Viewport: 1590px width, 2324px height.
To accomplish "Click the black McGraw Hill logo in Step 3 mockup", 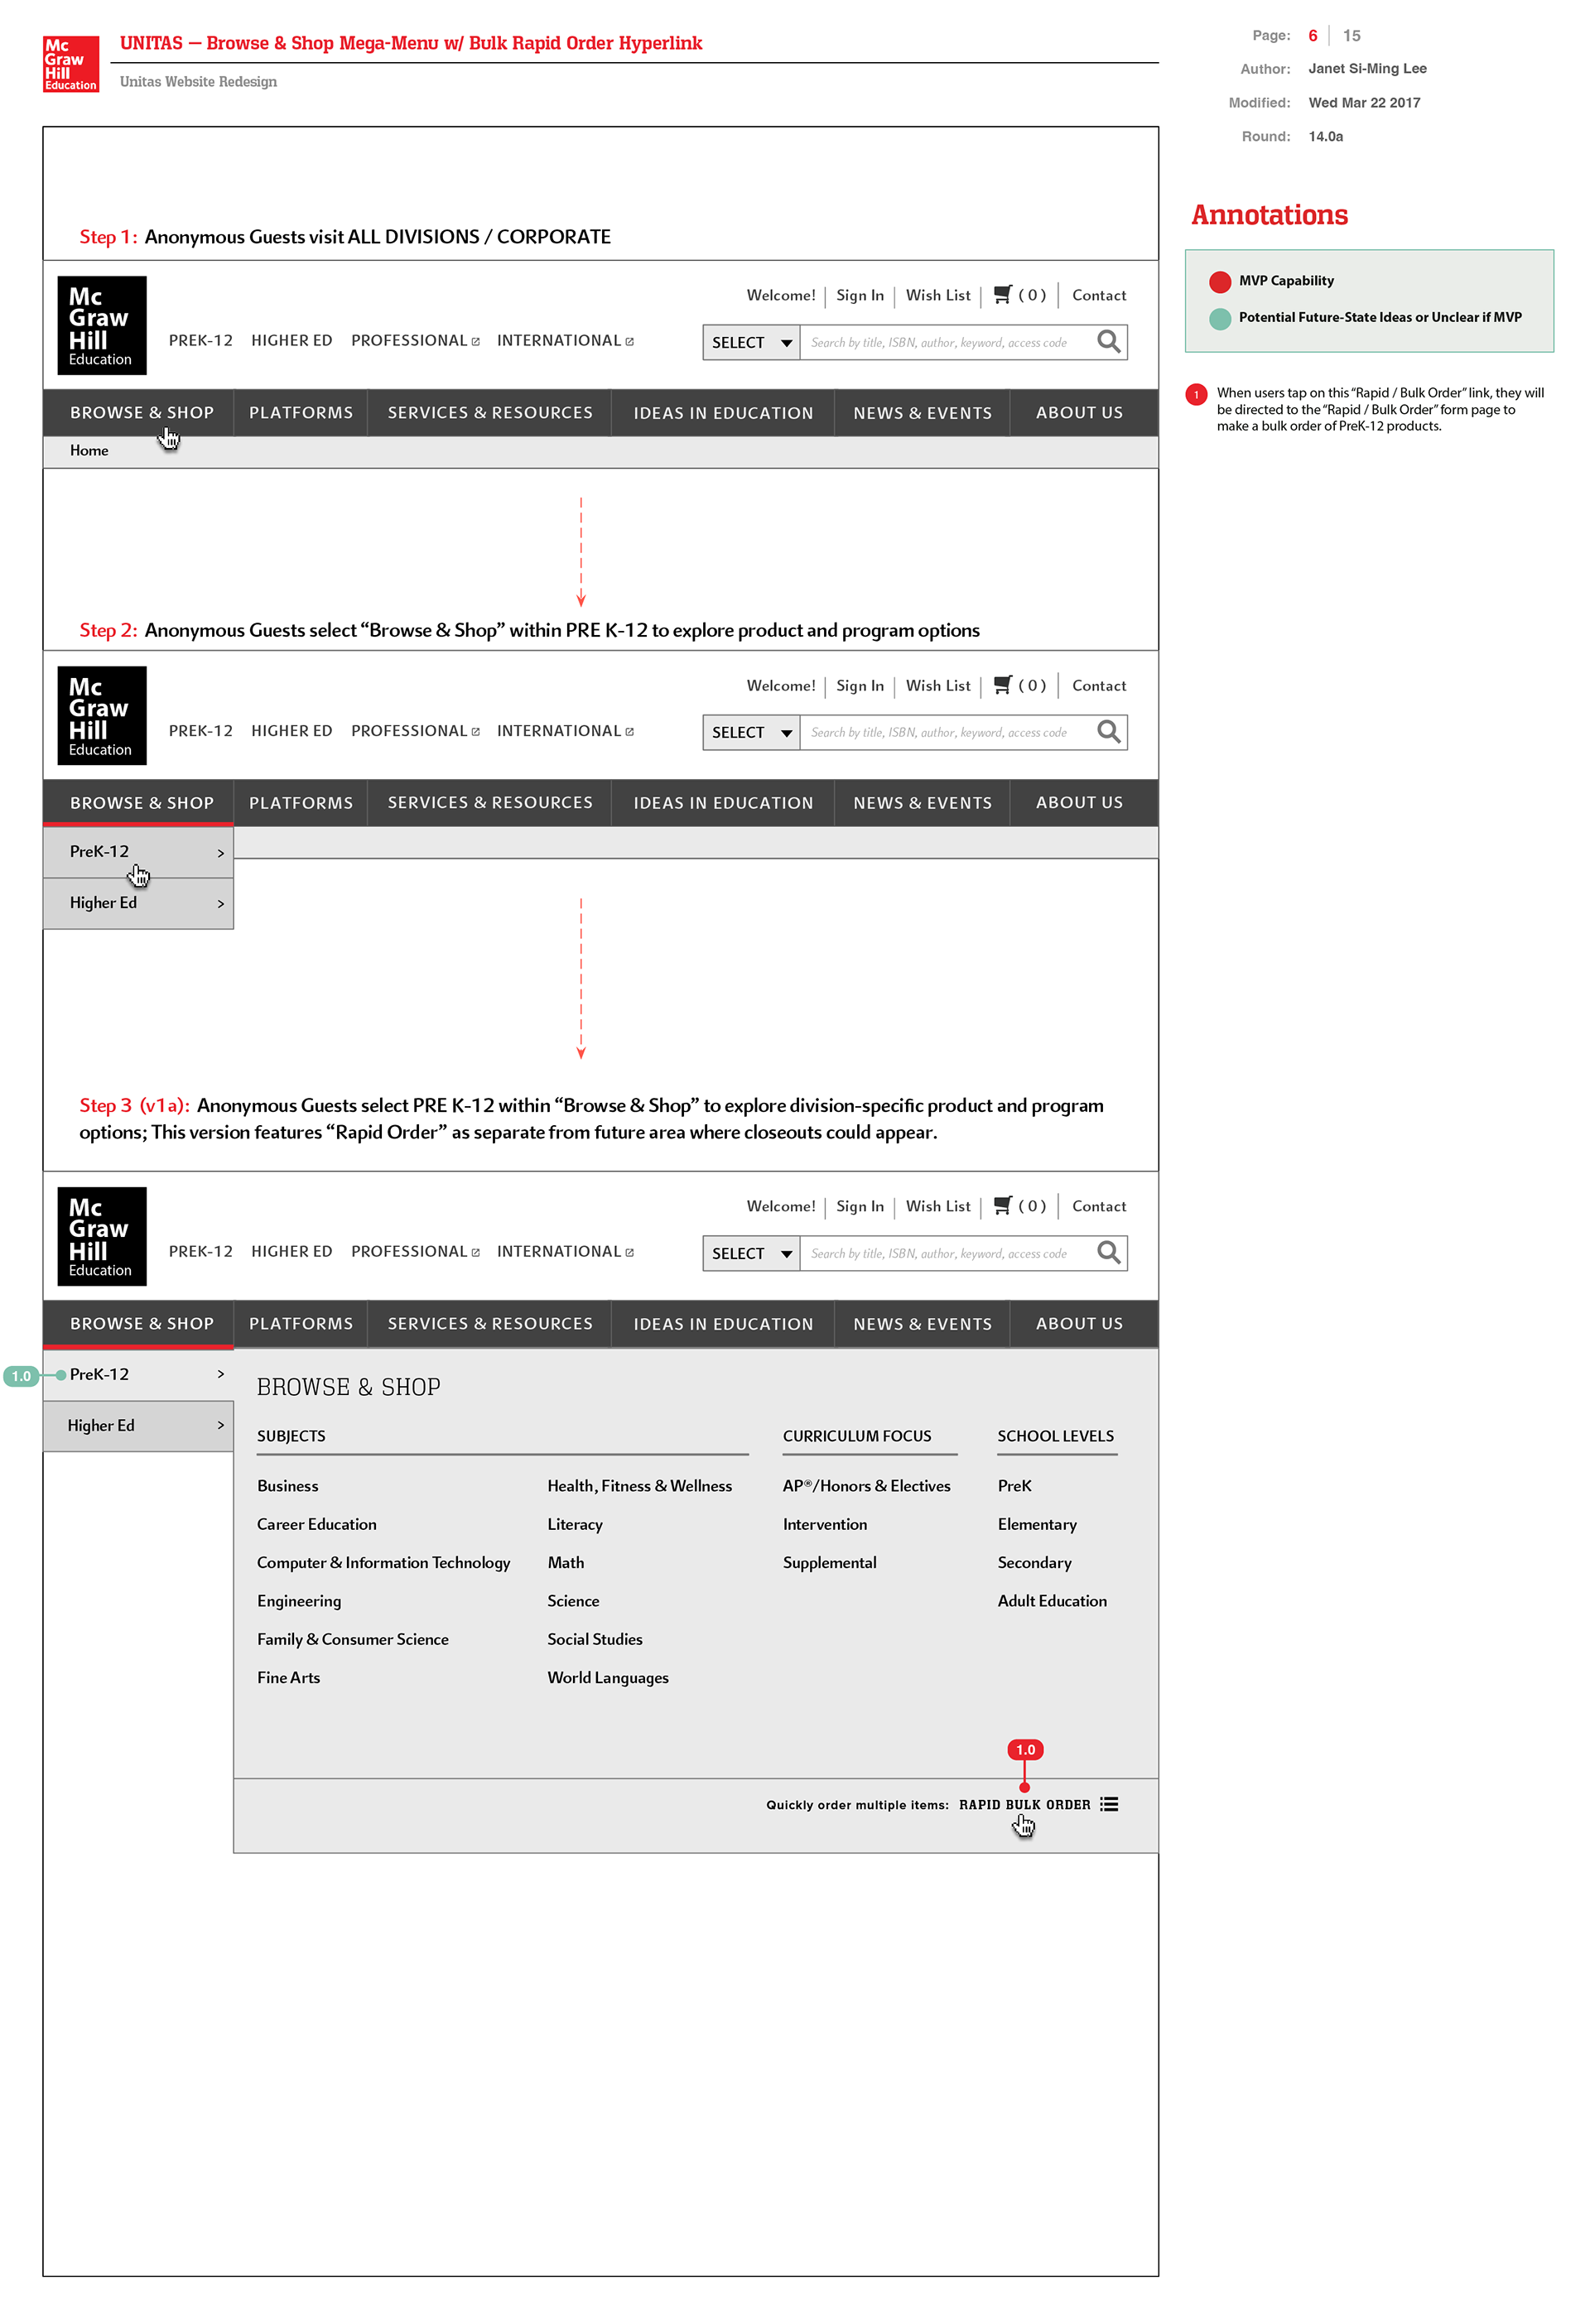I will coord(102,1237).
